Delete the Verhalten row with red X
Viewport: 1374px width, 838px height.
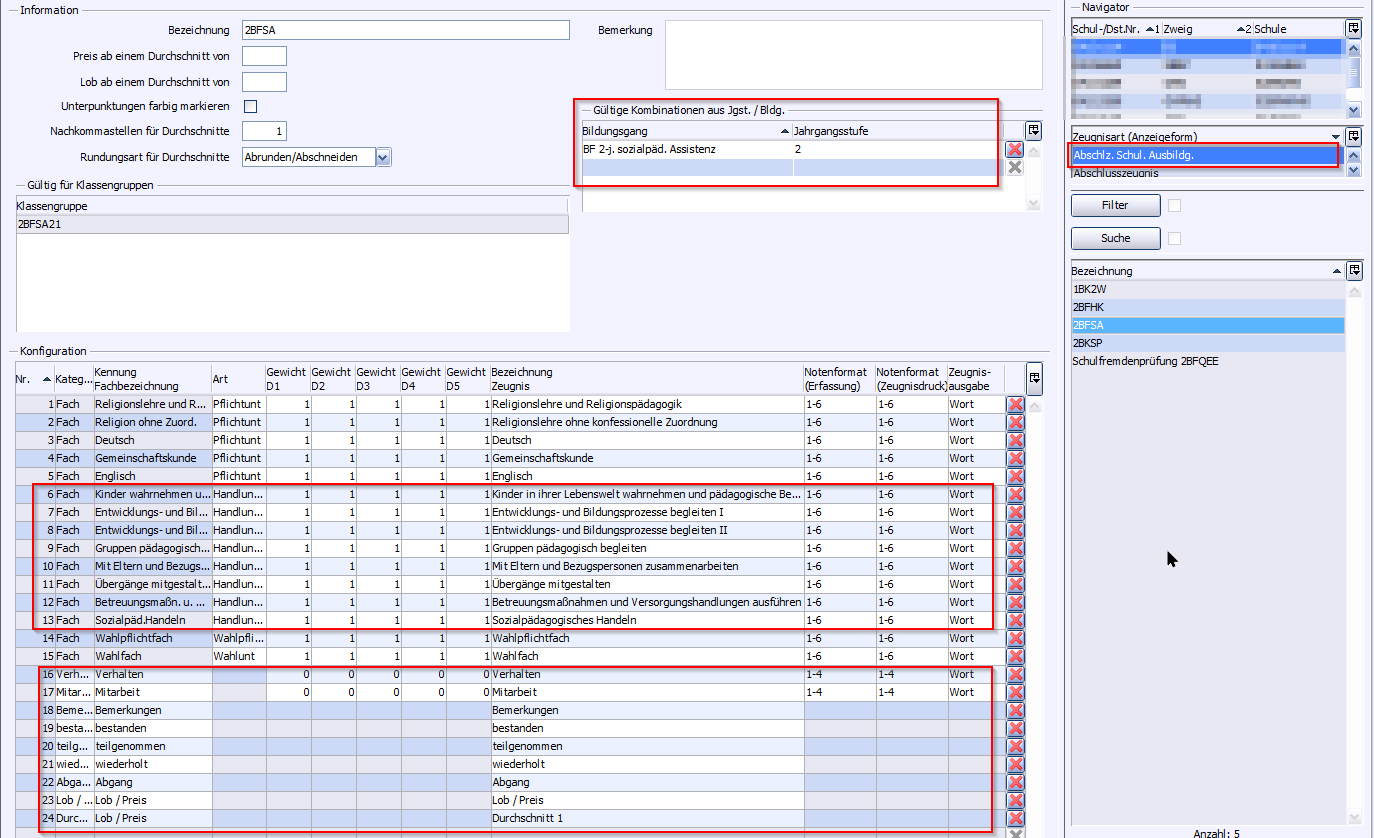[1016, 674]
